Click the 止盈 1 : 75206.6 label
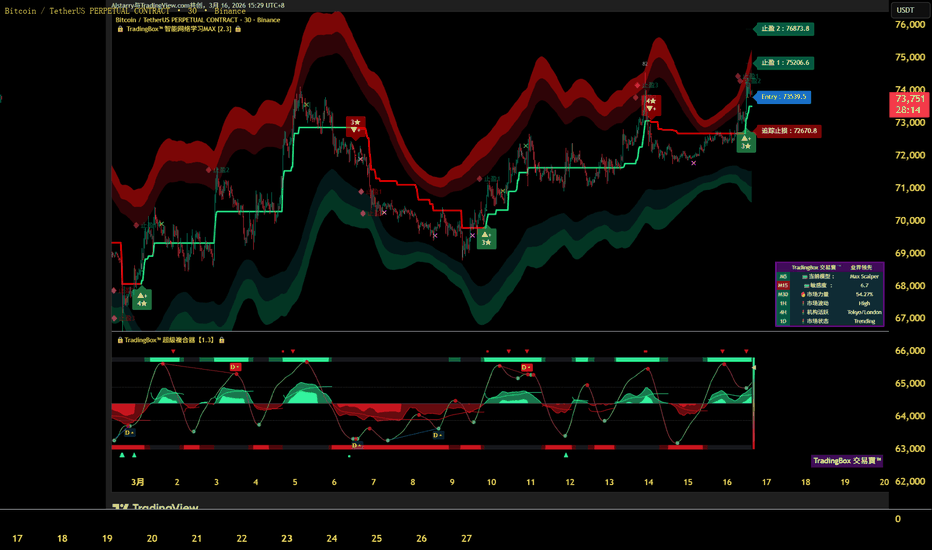The image size is (932, 550). pyautogui.click(x=784, y=62)
